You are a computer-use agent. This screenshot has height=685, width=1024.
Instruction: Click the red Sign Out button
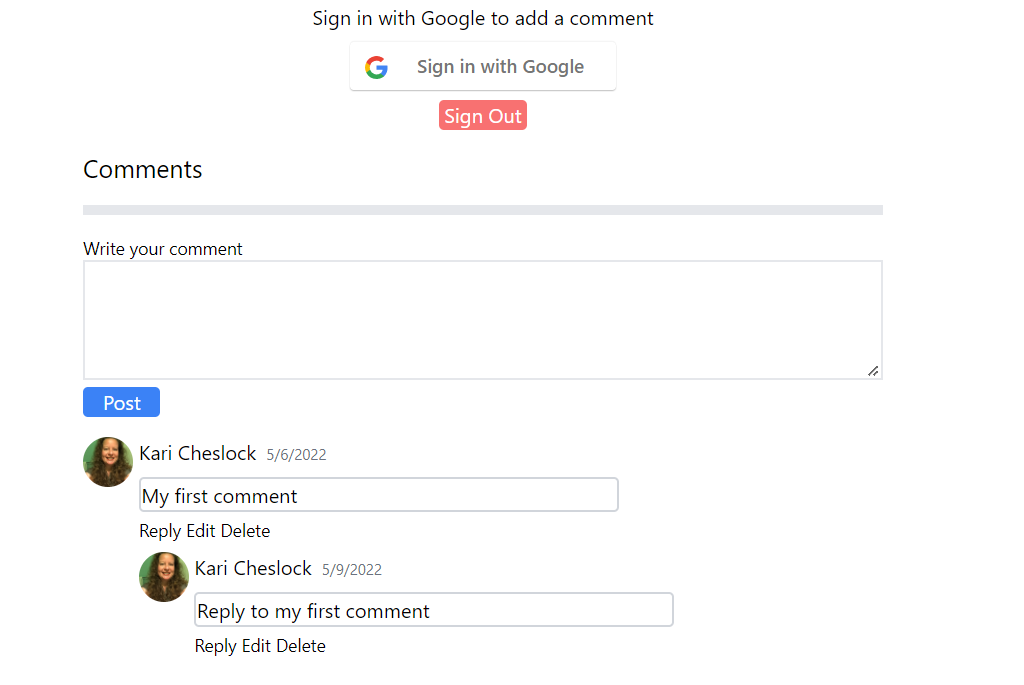pos(483,116)
